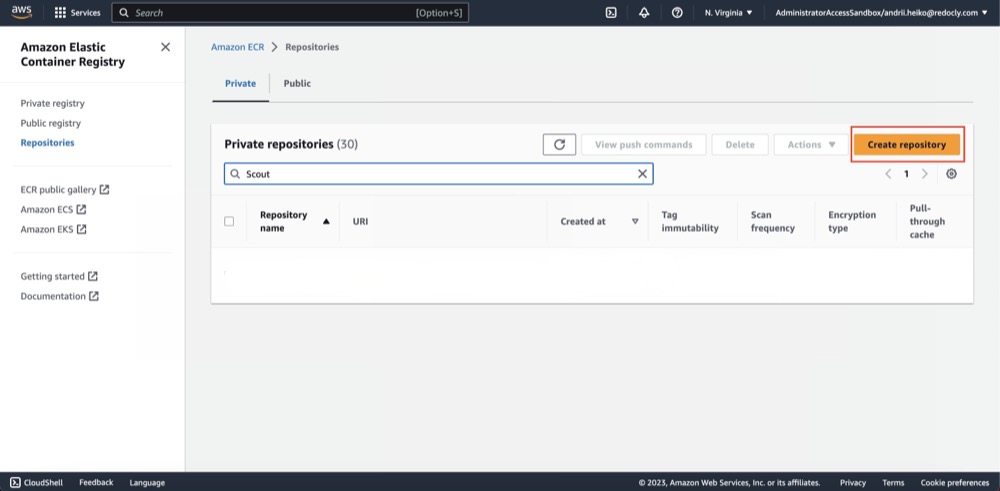This screenshot has height=491, width=1000.
Task: Open Private registry in sidebar
Action: coord(52,103)
